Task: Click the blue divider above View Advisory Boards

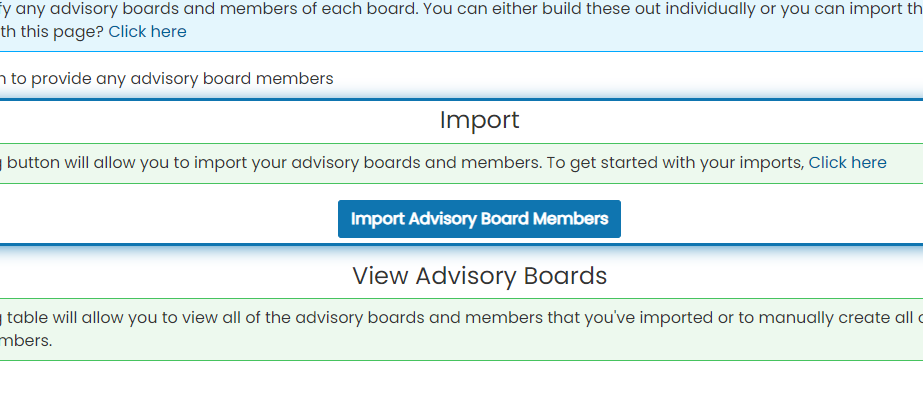Action: tap(462, 244)
